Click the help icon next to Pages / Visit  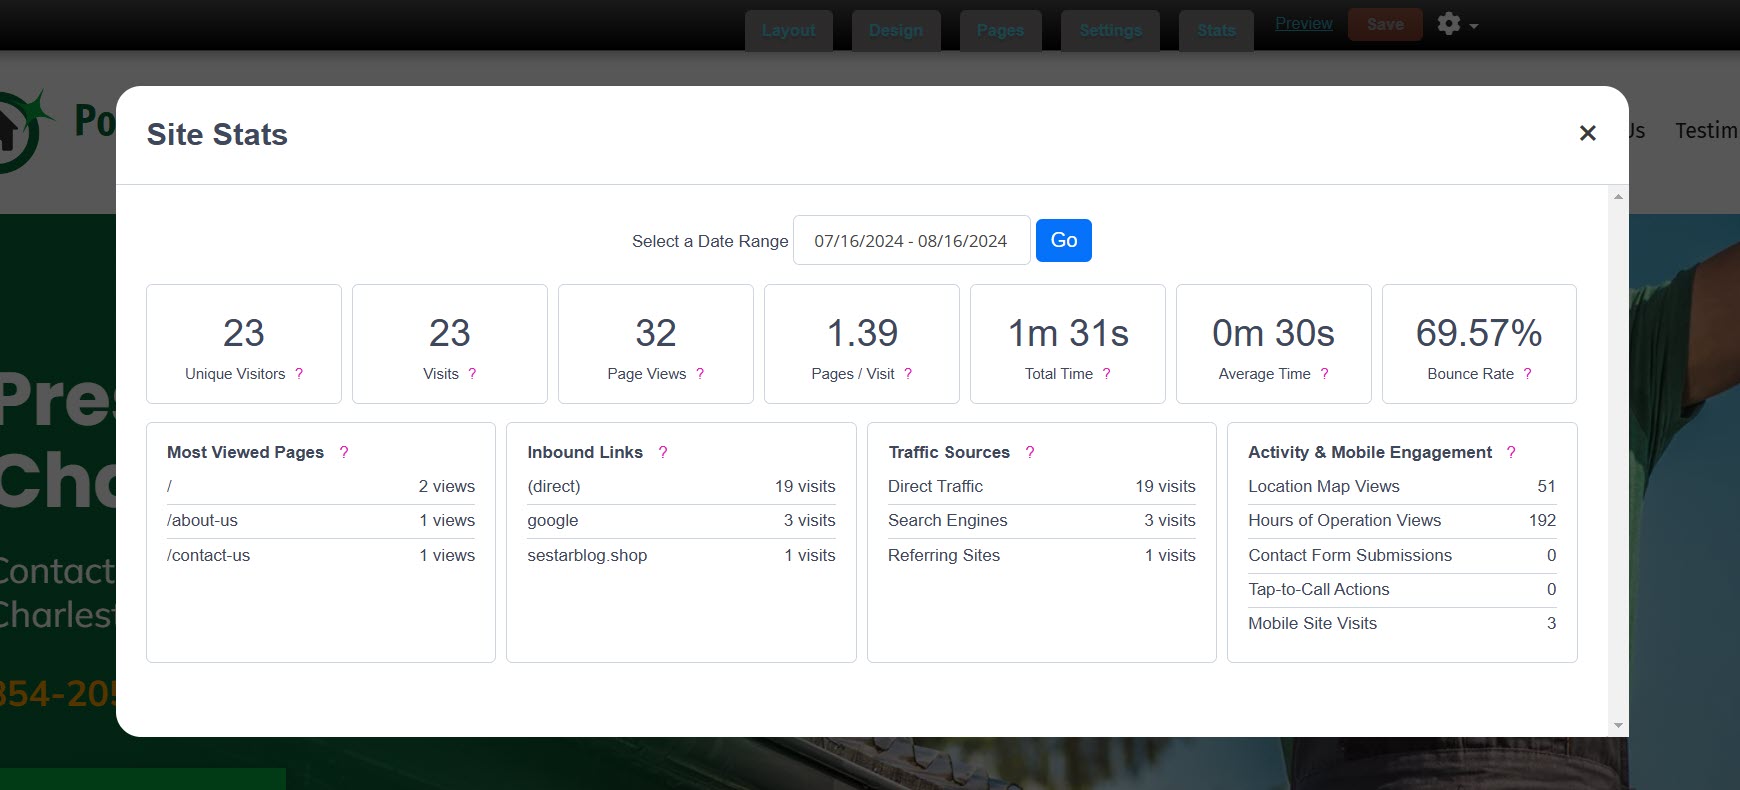(x=908, y=374)
